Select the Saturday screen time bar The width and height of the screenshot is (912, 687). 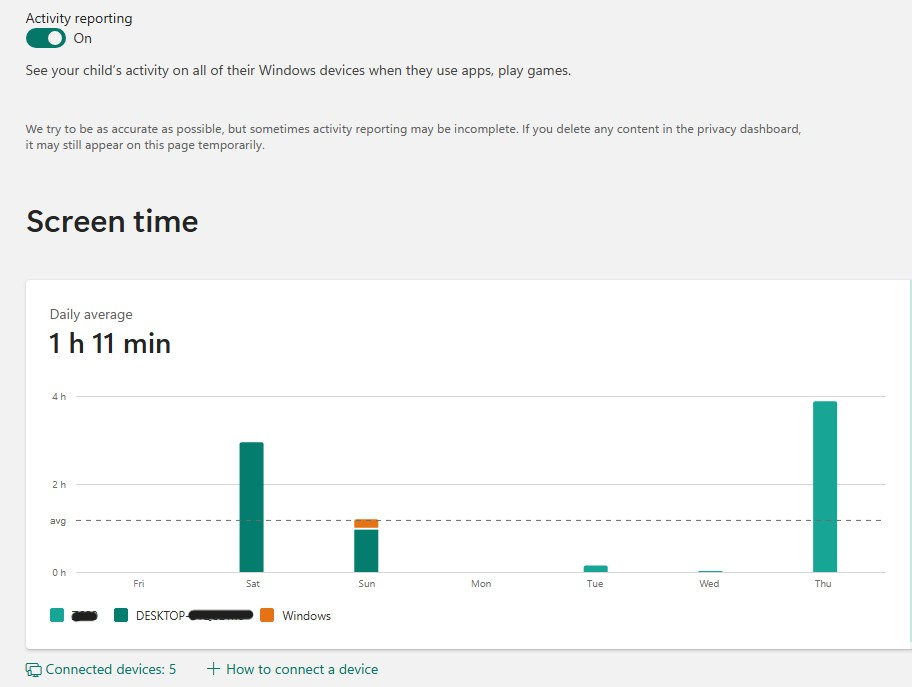(251, 507)
